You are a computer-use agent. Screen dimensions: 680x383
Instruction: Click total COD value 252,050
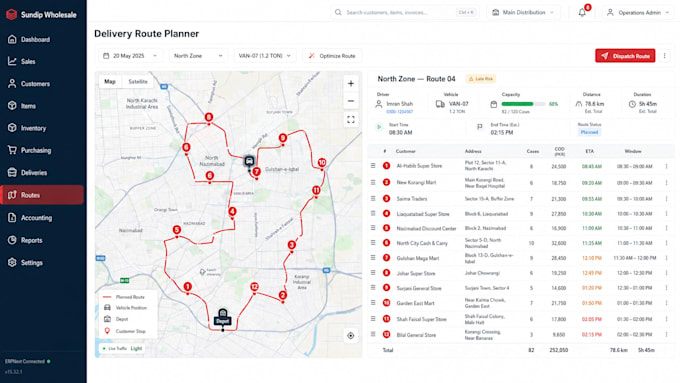(559, 350)
